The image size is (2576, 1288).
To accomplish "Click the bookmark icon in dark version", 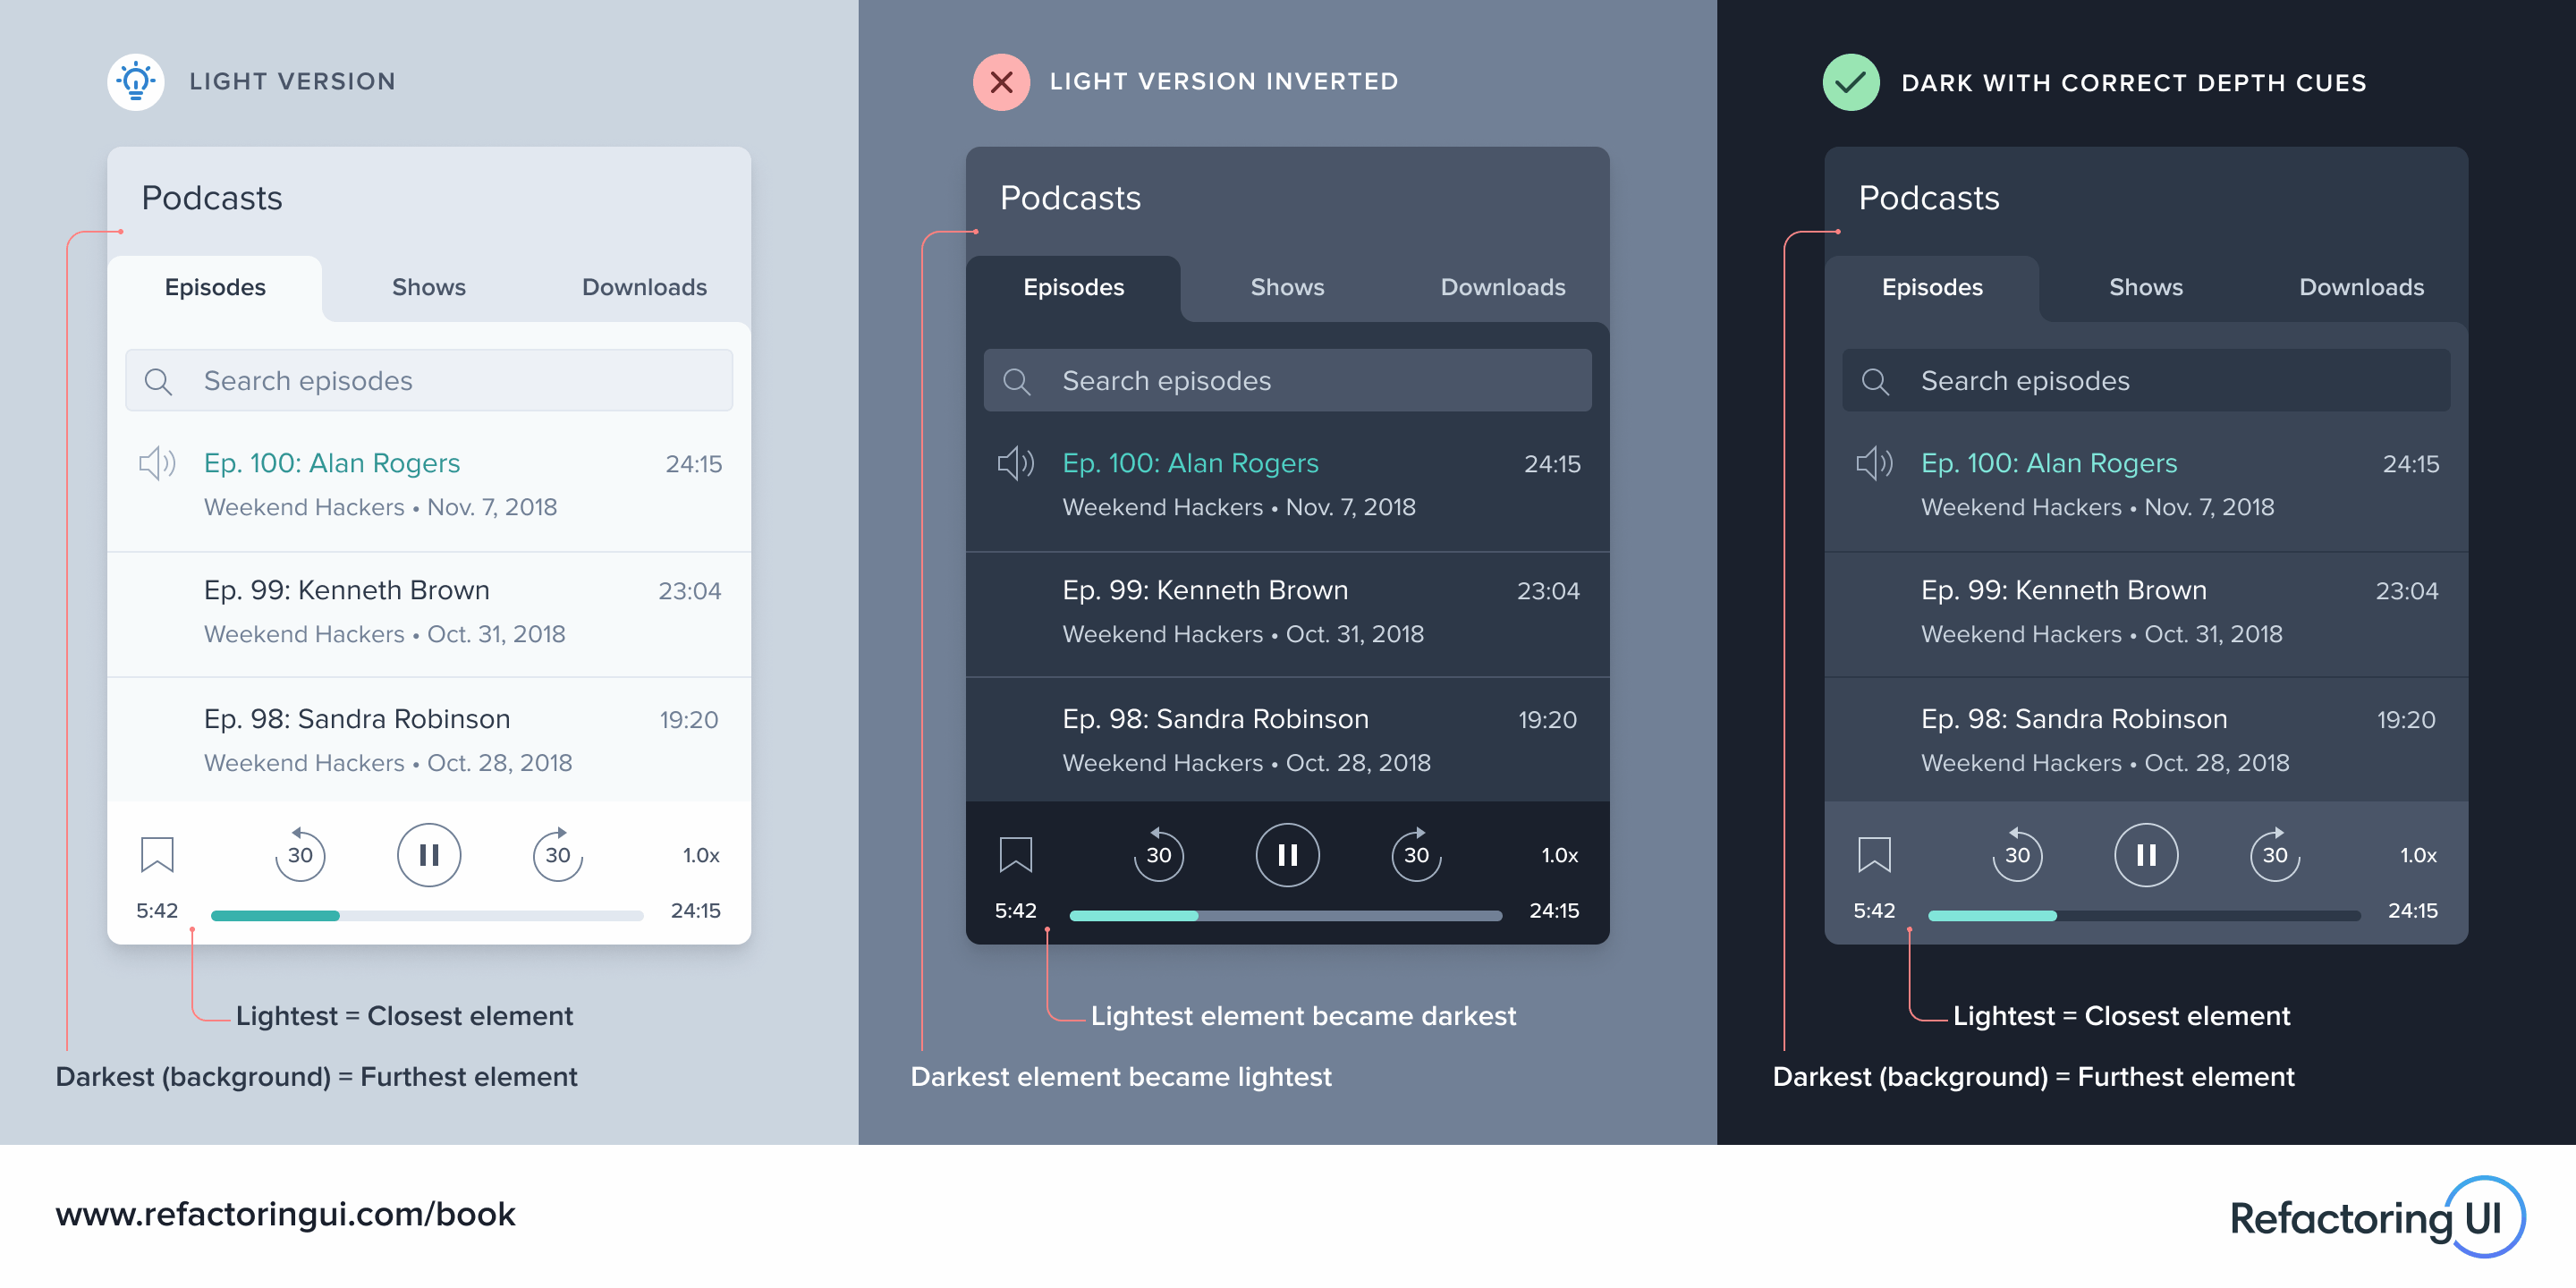I will (1873, 851).
